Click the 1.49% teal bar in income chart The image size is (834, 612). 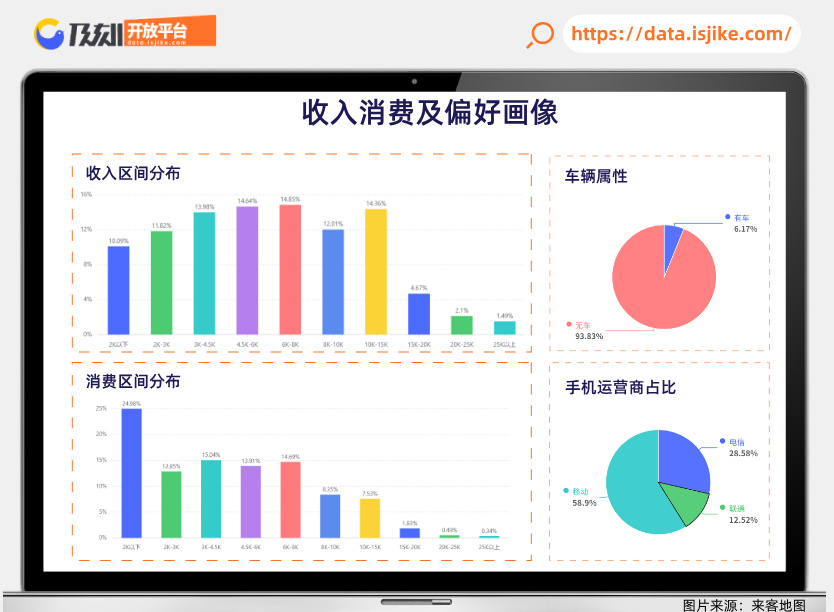pos(505,328)
